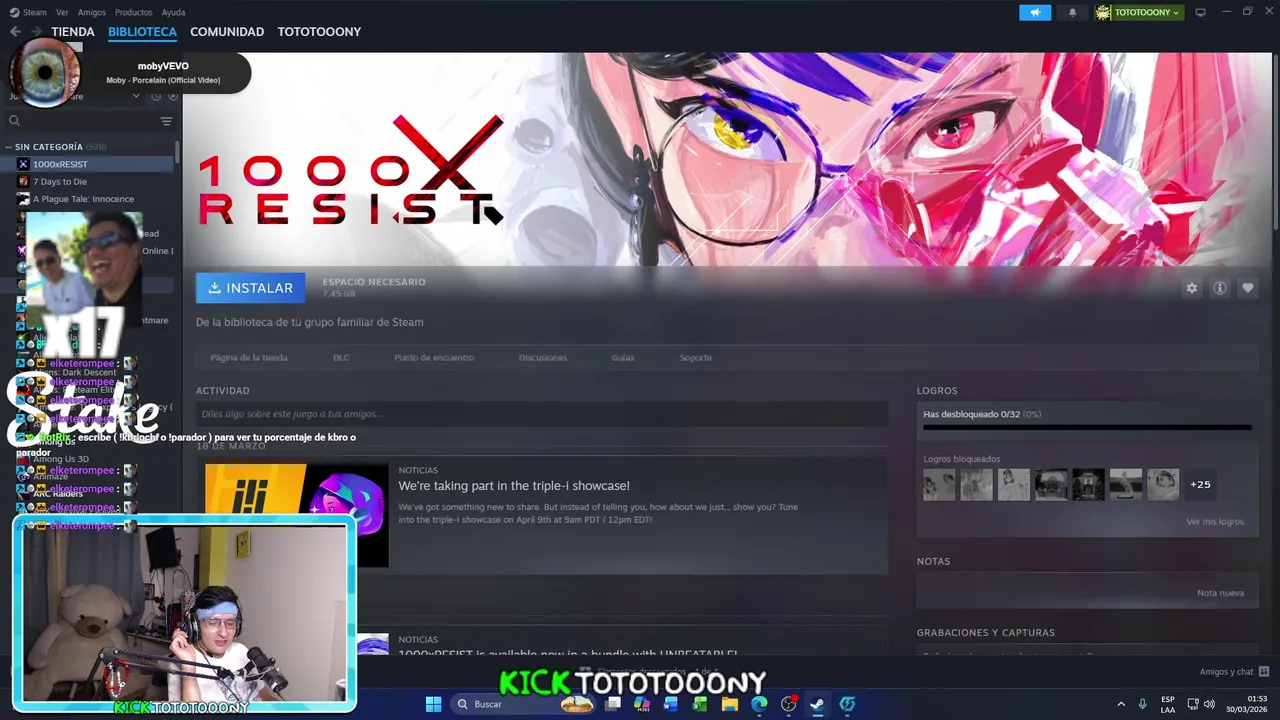
Task: Open the Amigos menu
Action: coord(92,12)
